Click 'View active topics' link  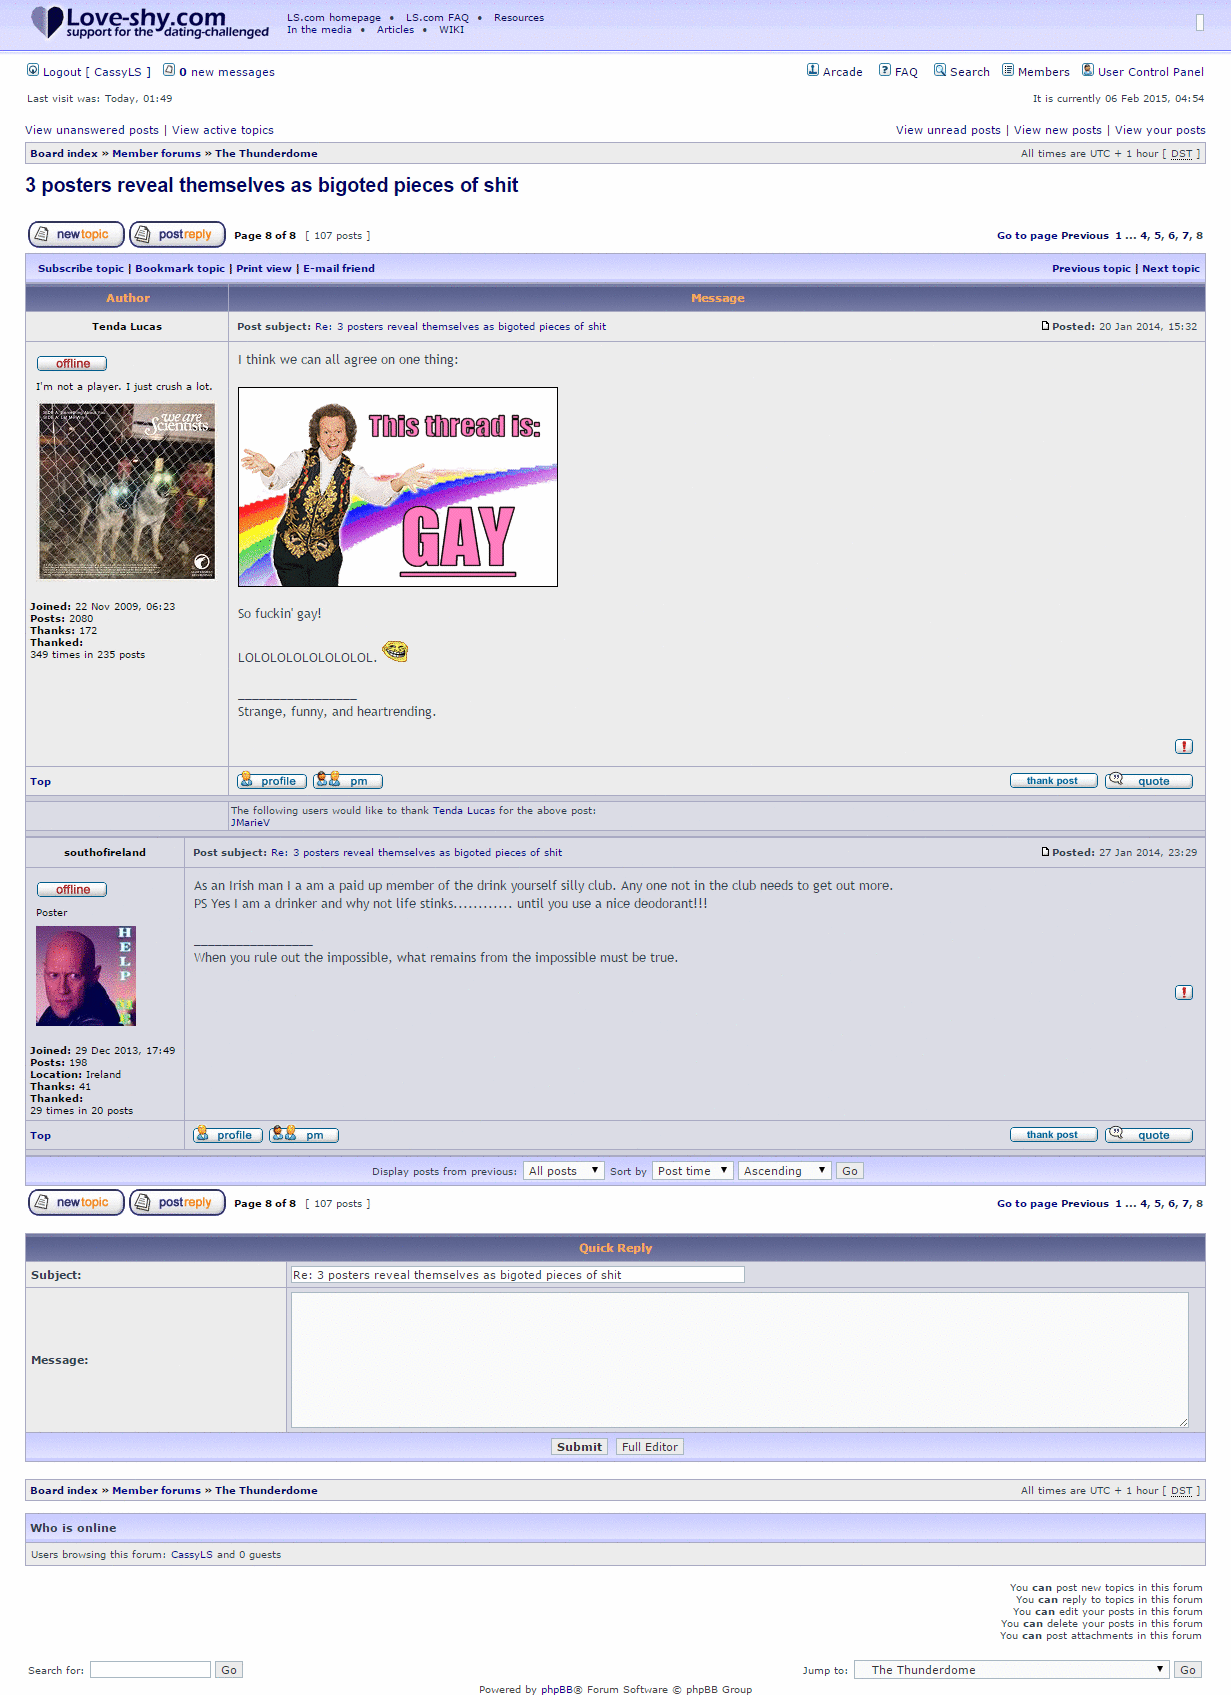coord(223,130)
